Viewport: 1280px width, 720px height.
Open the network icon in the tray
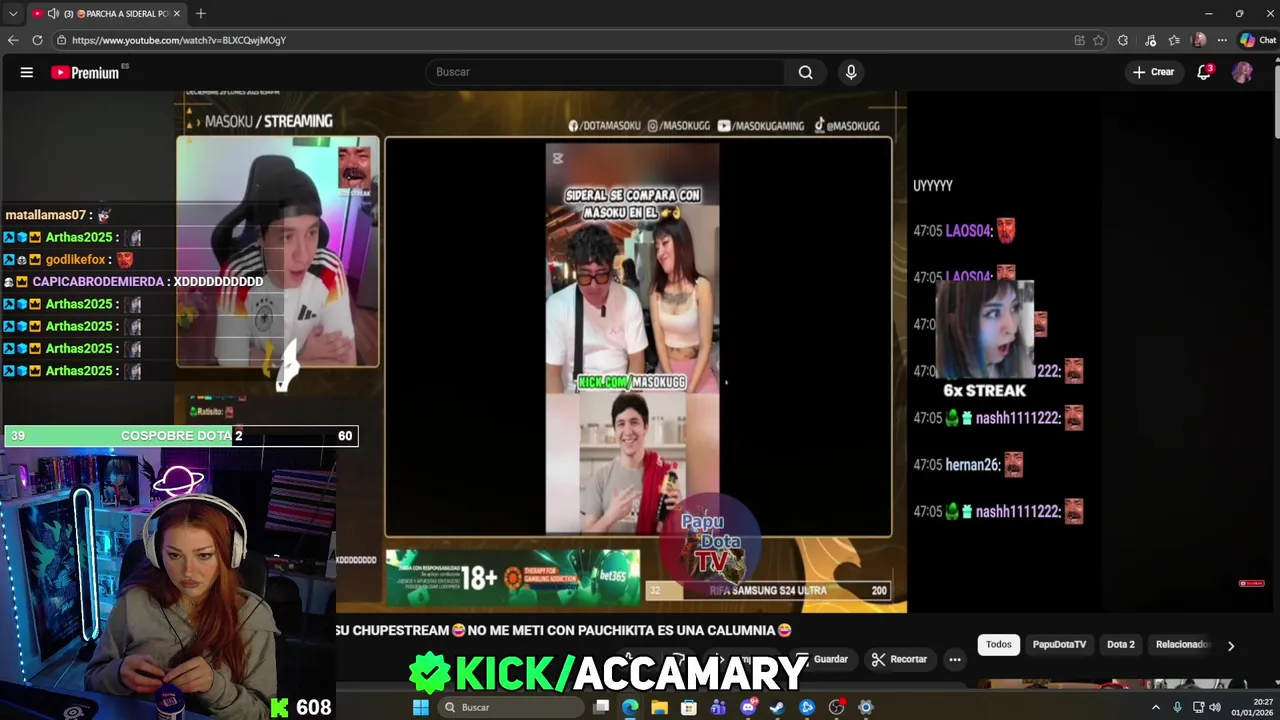point(1198,707)
